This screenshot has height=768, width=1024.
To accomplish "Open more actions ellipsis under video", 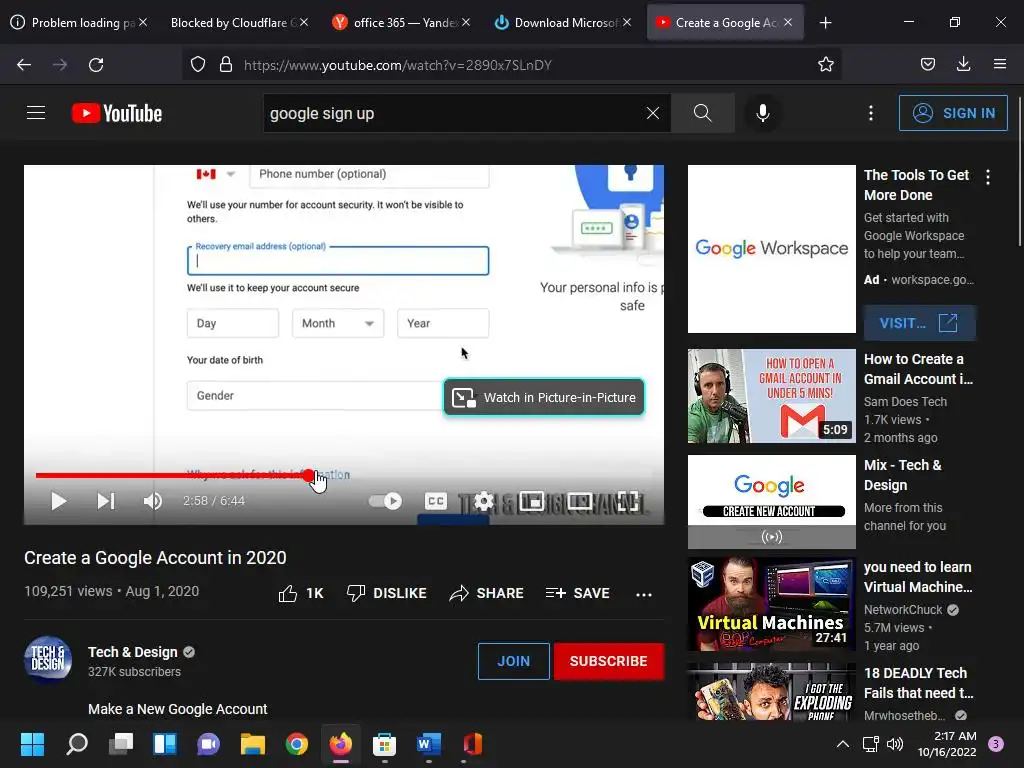I will point(644,594).
